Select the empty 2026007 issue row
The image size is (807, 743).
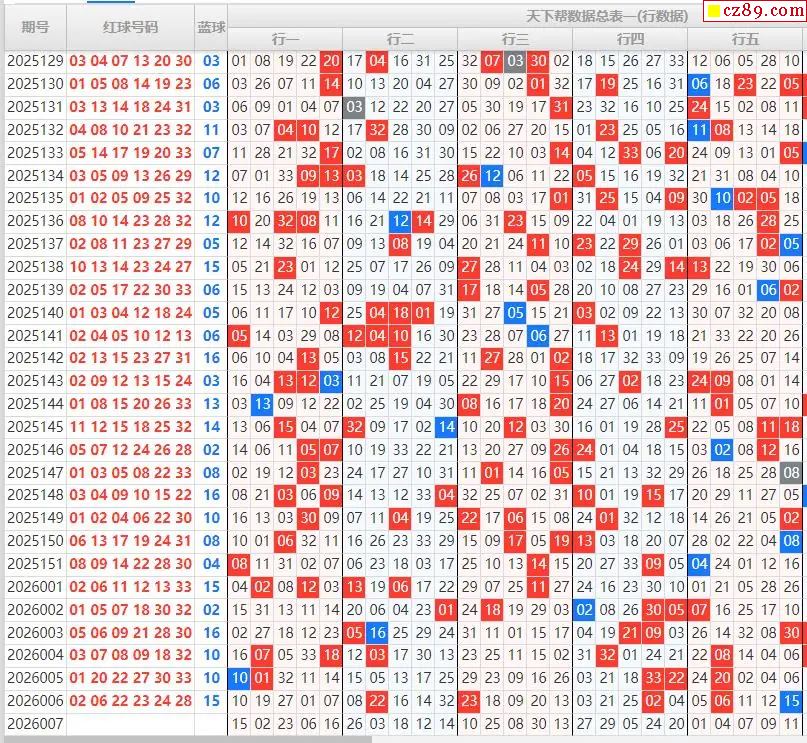[x=35, y=723]
